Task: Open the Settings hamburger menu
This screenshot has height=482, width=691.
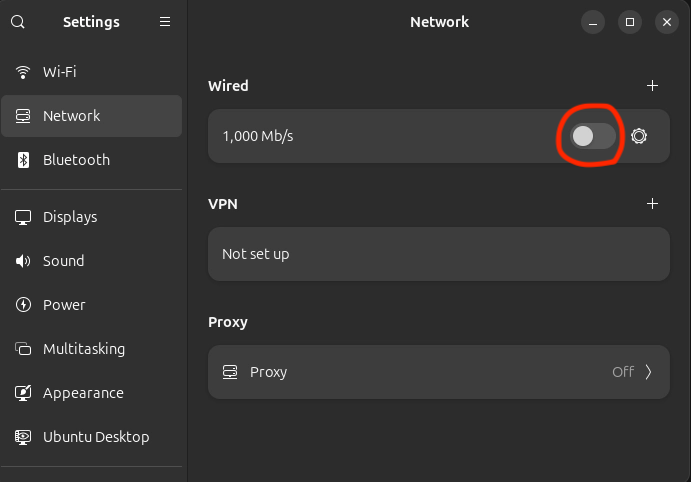Action: point(165,22)
